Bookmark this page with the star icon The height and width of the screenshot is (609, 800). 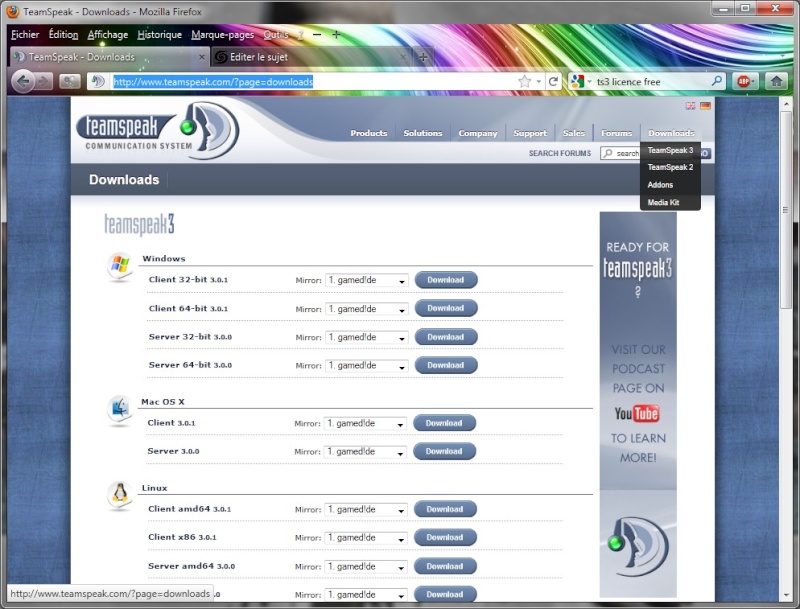click(x=524, y=82)
